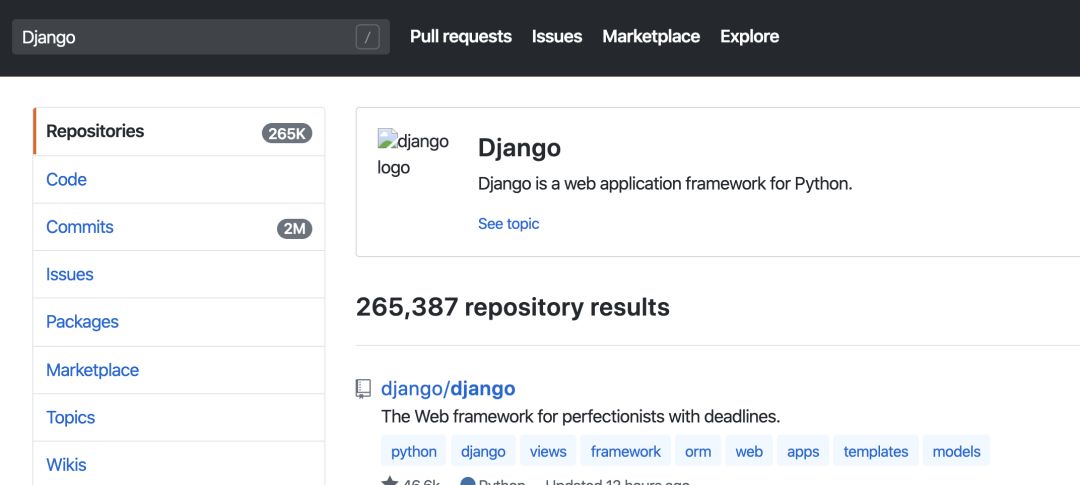Click the 'Web framework for perfectionists' description
The image size is (1080, 485).
click(x=581, y=417)
